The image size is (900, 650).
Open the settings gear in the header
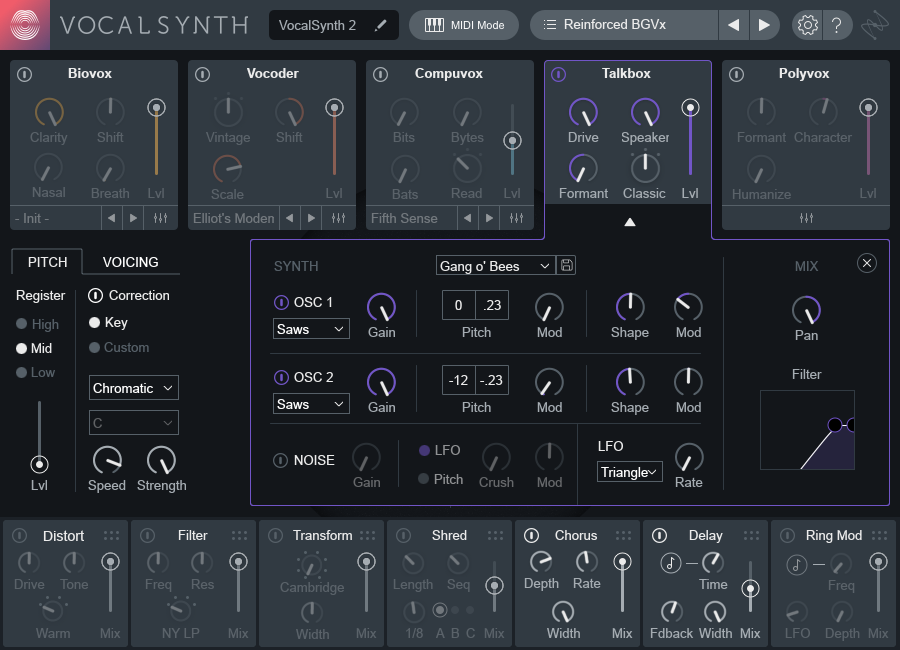coord(807,25)
